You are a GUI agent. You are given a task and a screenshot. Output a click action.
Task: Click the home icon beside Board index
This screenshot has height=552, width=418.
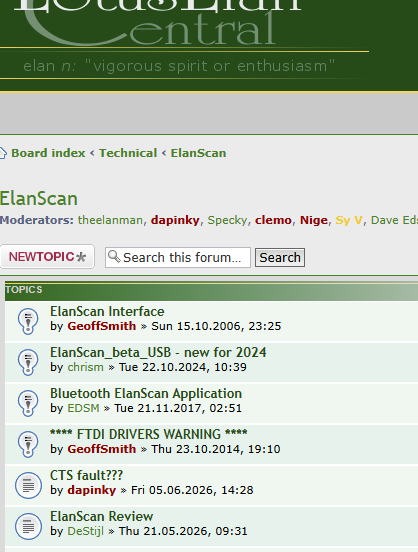pos(3,153)
